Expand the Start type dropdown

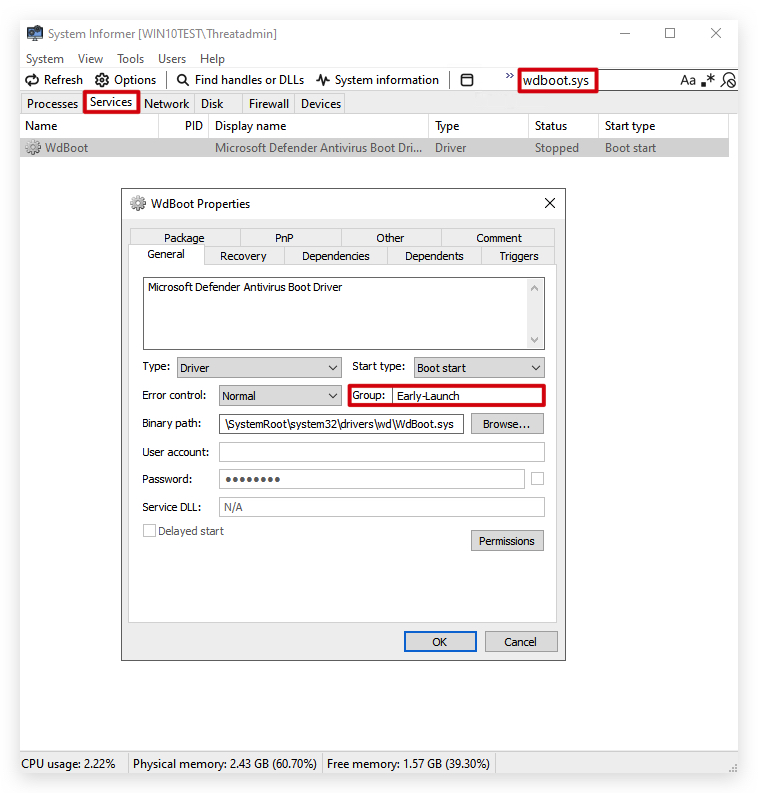tap(479, 368)
